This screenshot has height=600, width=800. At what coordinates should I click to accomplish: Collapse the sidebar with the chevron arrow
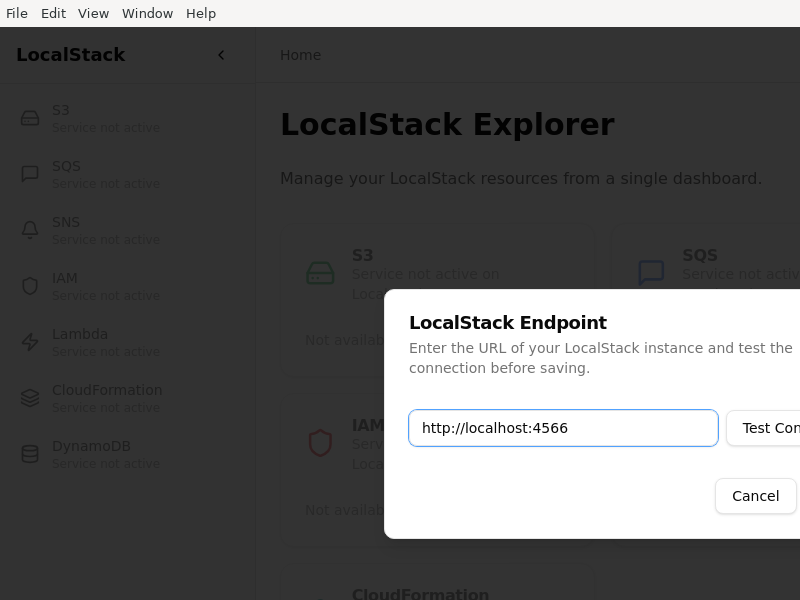coord(221,55)
